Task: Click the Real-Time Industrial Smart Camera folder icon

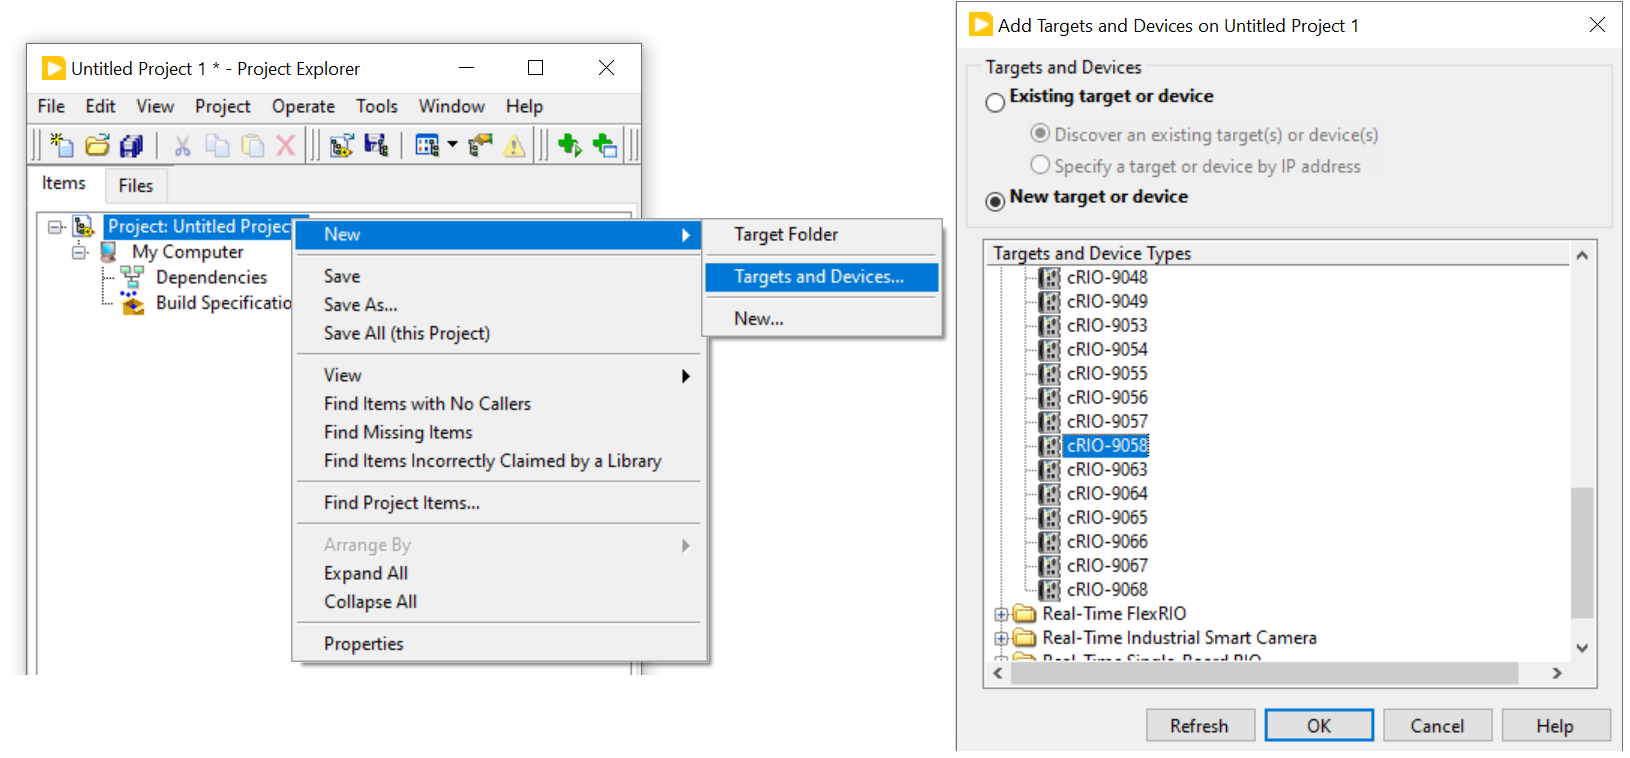Action: coord(1024,637)
